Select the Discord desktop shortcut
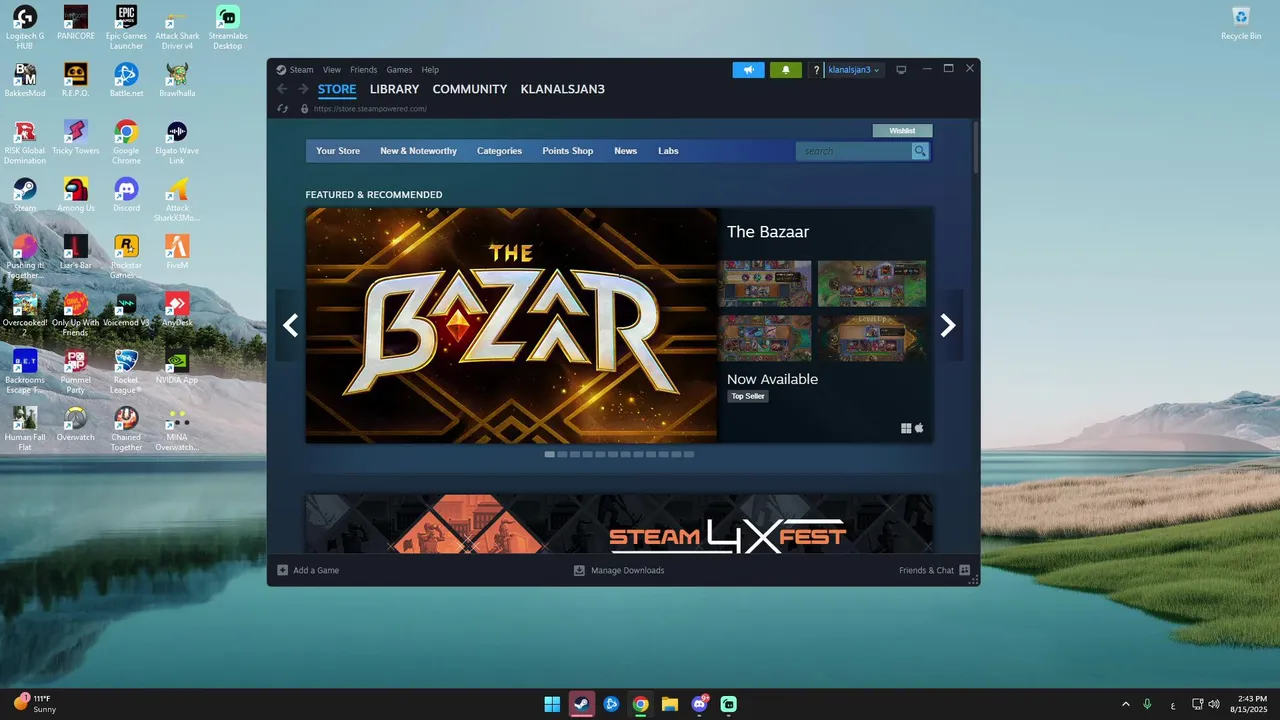1280x720 pixels. click(x=126, y=195)
